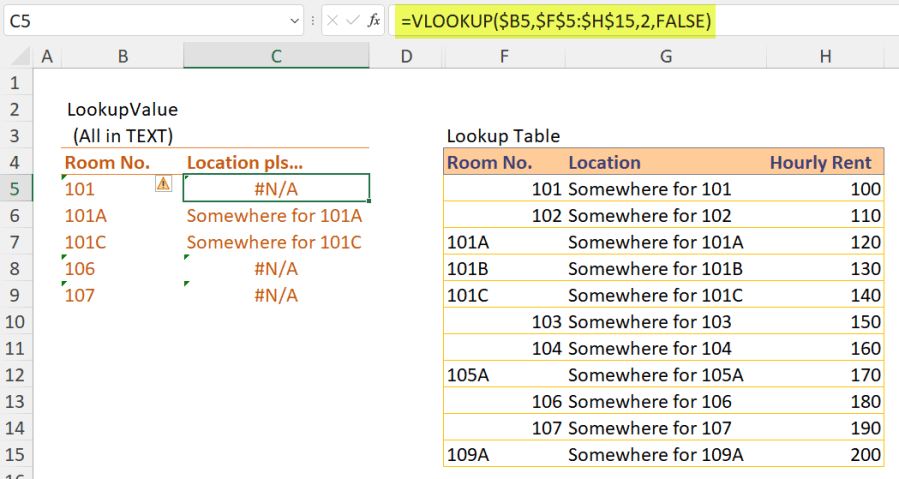
Task: Click the Enter checkmark in formula bar
Action: (353, 20)
